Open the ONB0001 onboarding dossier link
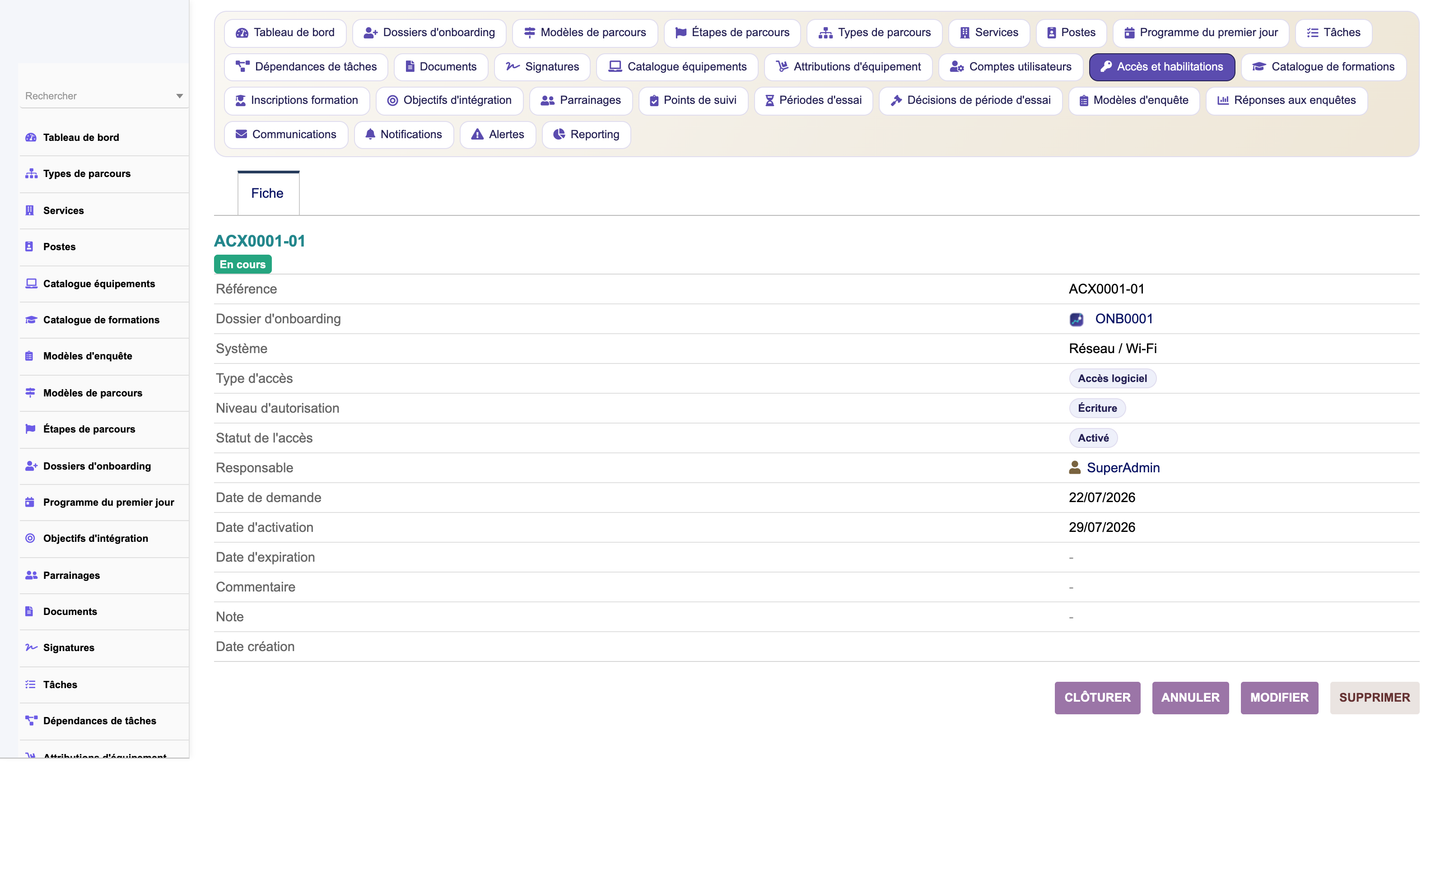 click(1124, 319)
